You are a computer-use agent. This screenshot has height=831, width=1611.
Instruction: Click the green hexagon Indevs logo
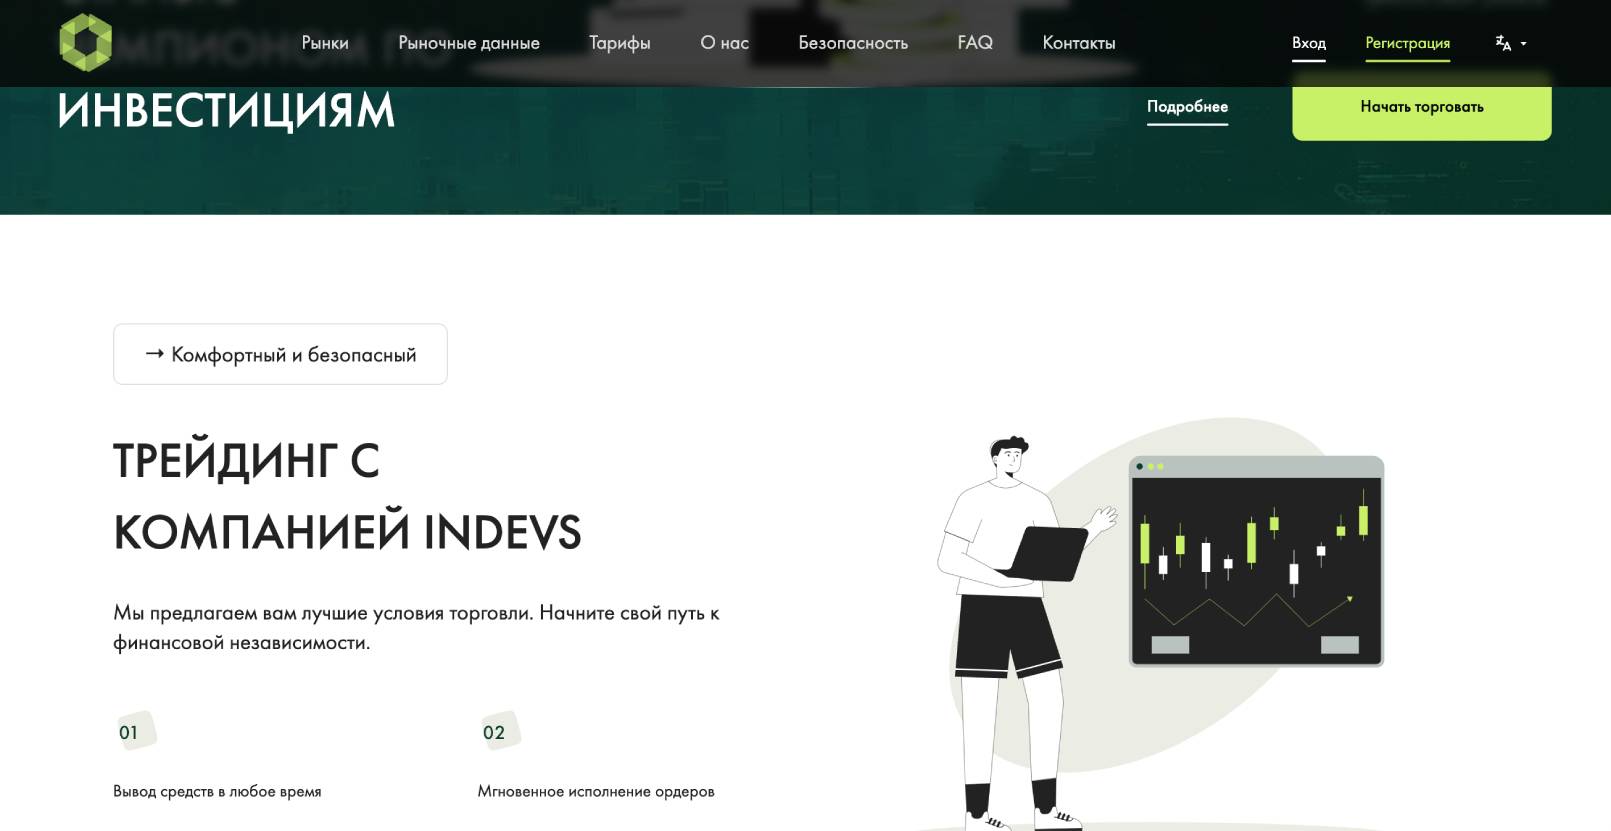coord(86,43)
